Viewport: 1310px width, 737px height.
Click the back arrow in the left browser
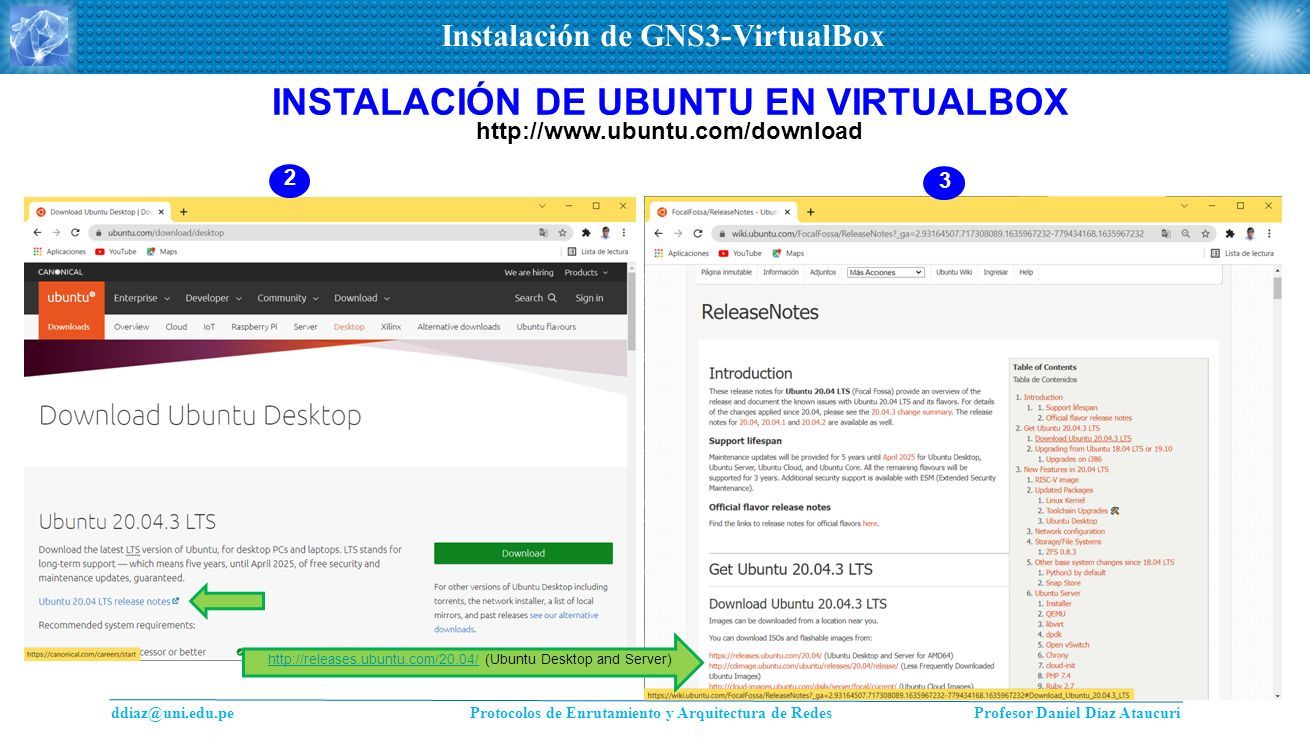(x=38, y=232)
